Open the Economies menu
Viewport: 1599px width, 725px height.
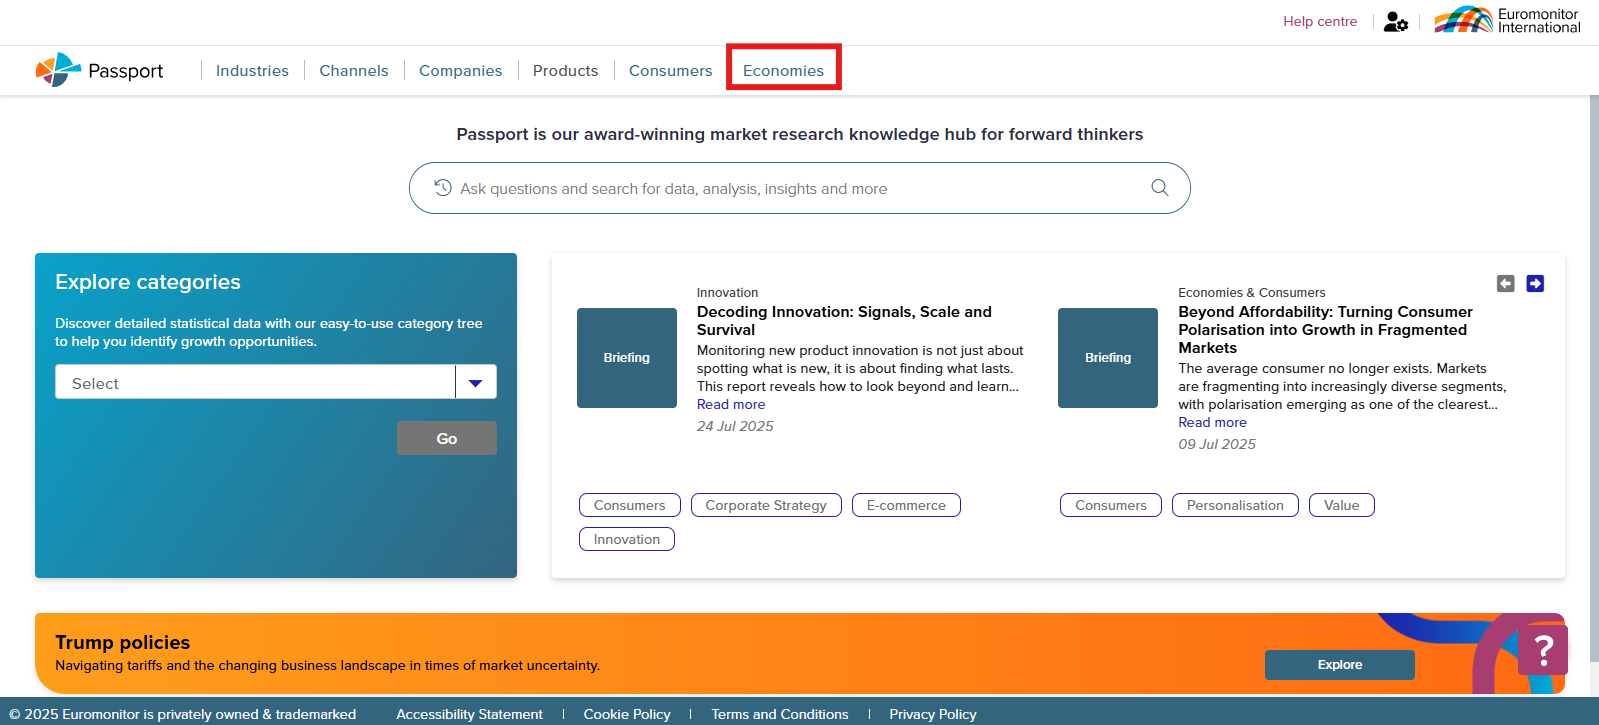(x=783, y=71)
